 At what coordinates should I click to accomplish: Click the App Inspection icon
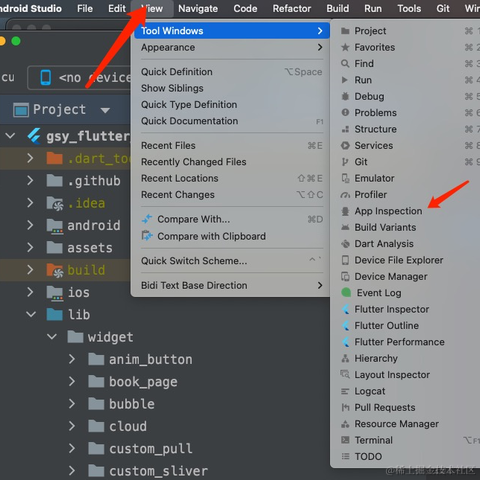pyautogui.click(x=345, y=211)
